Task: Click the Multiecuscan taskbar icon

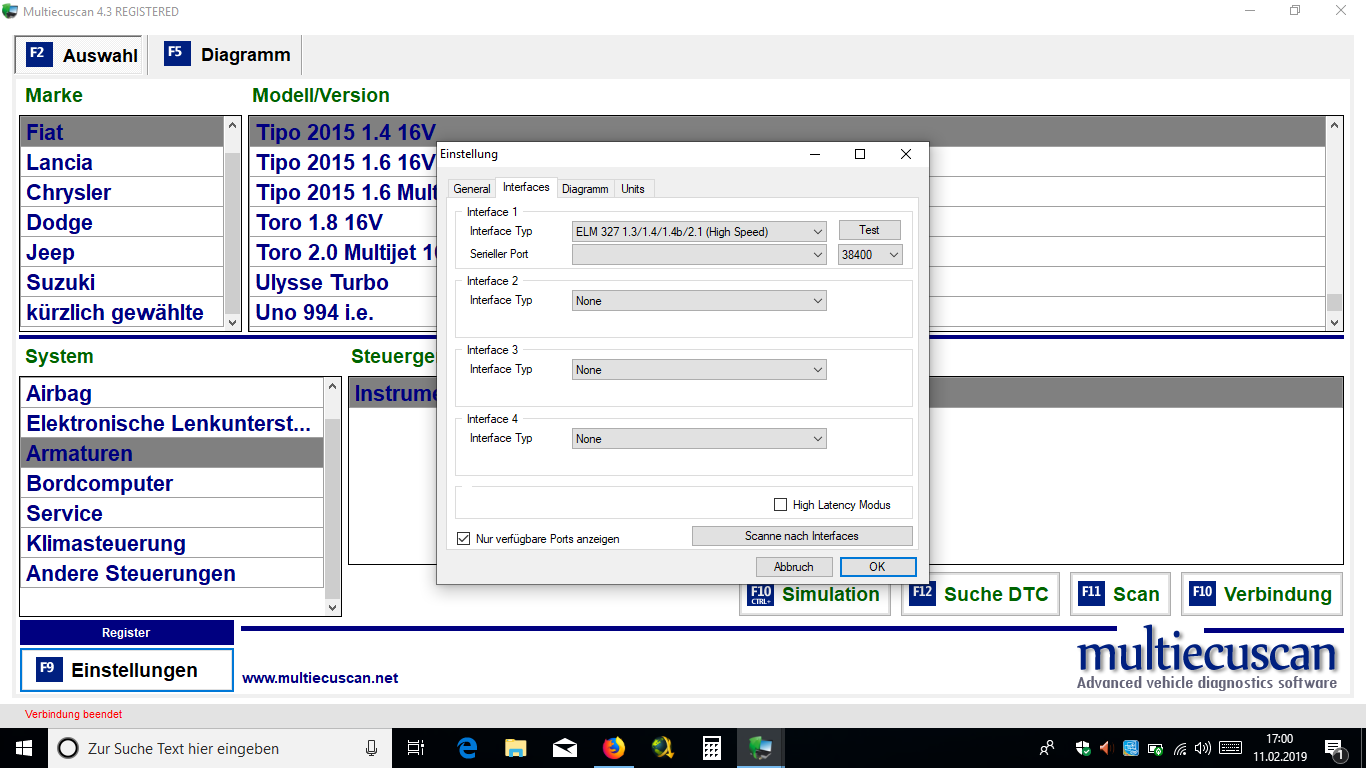Action: click(x=760, y=748)
